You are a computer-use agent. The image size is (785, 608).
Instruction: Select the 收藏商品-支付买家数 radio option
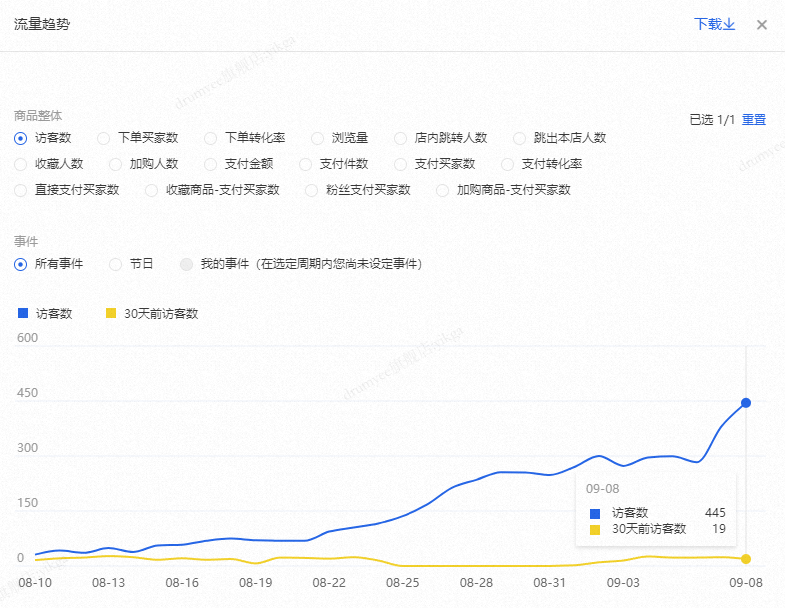pos(151,190)
